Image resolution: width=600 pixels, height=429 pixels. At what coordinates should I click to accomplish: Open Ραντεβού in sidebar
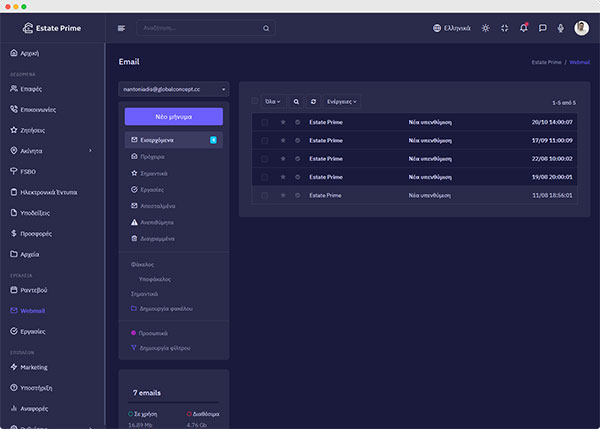tap(29, 290)
